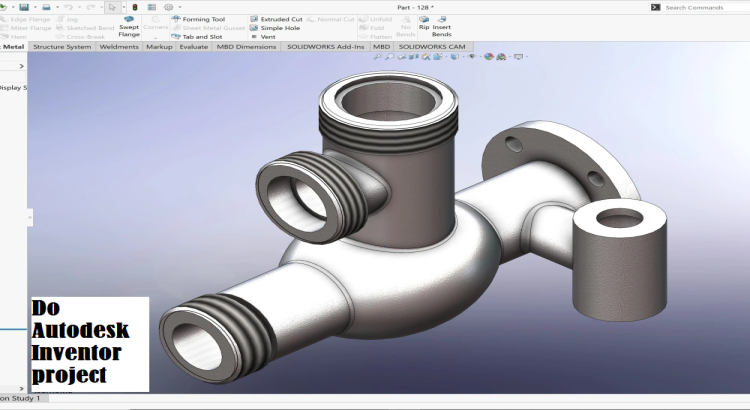
Task: Switch to the SOLIDWORKS CAM tab
Action: coord(432,46)
